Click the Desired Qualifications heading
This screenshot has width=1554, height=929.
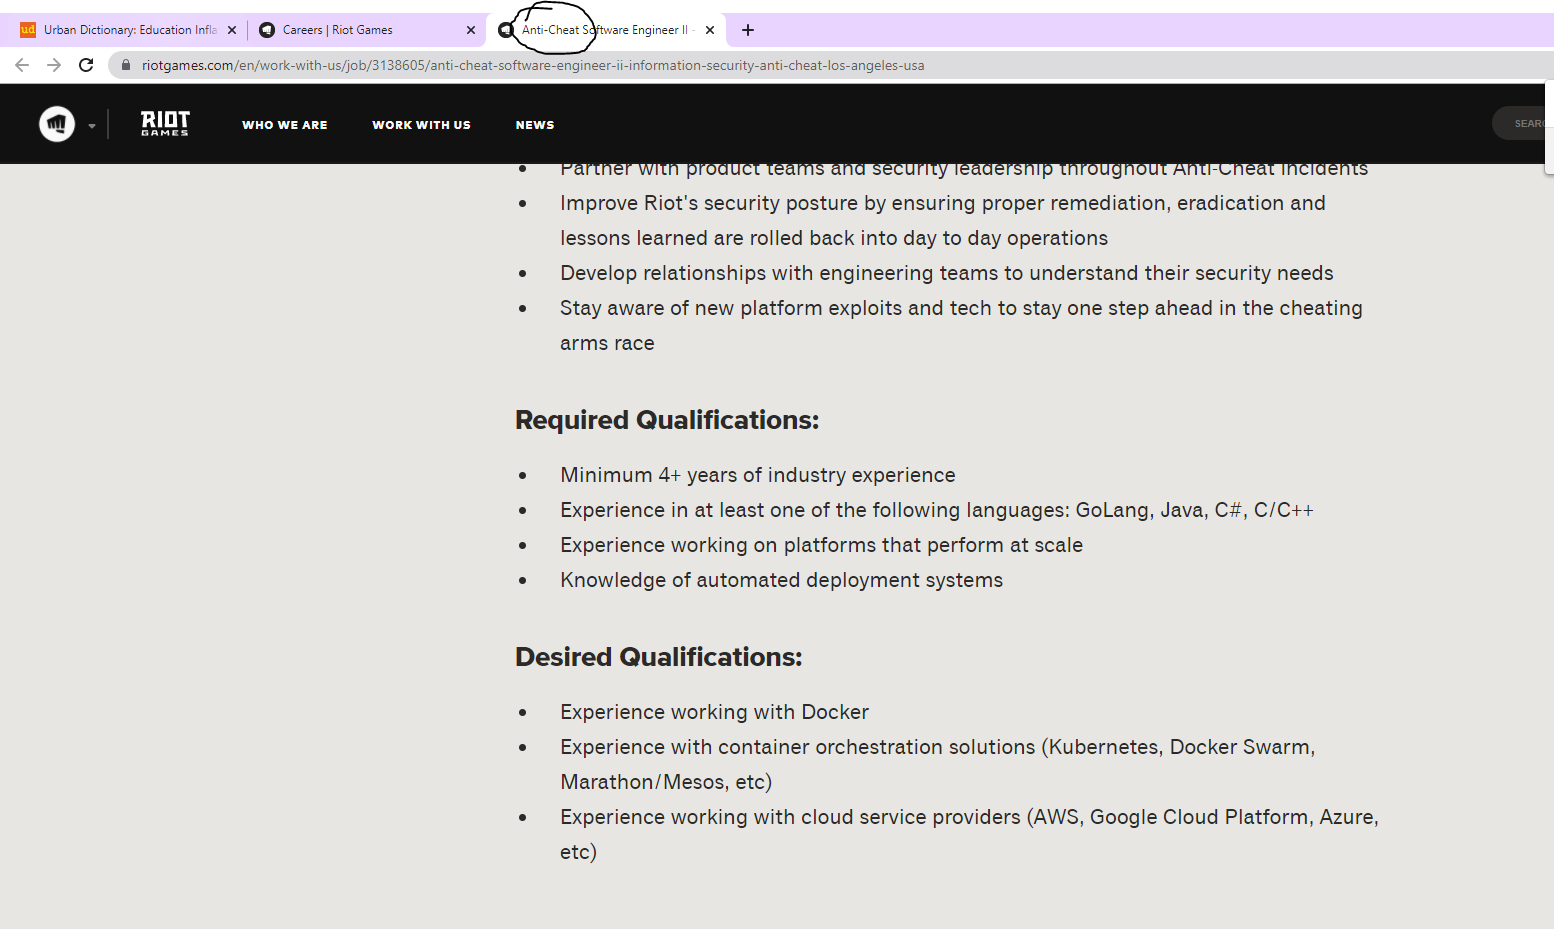point(659,657)
